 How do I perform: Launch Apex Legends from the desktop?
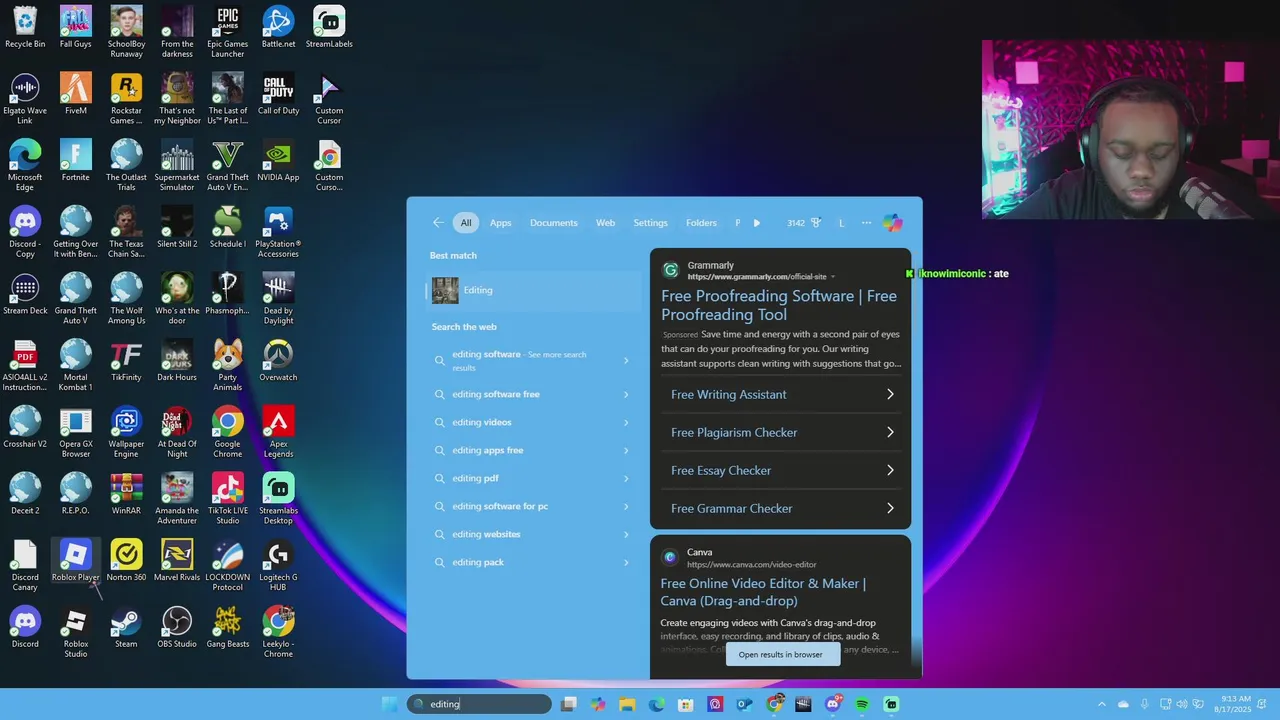(278, 432)
